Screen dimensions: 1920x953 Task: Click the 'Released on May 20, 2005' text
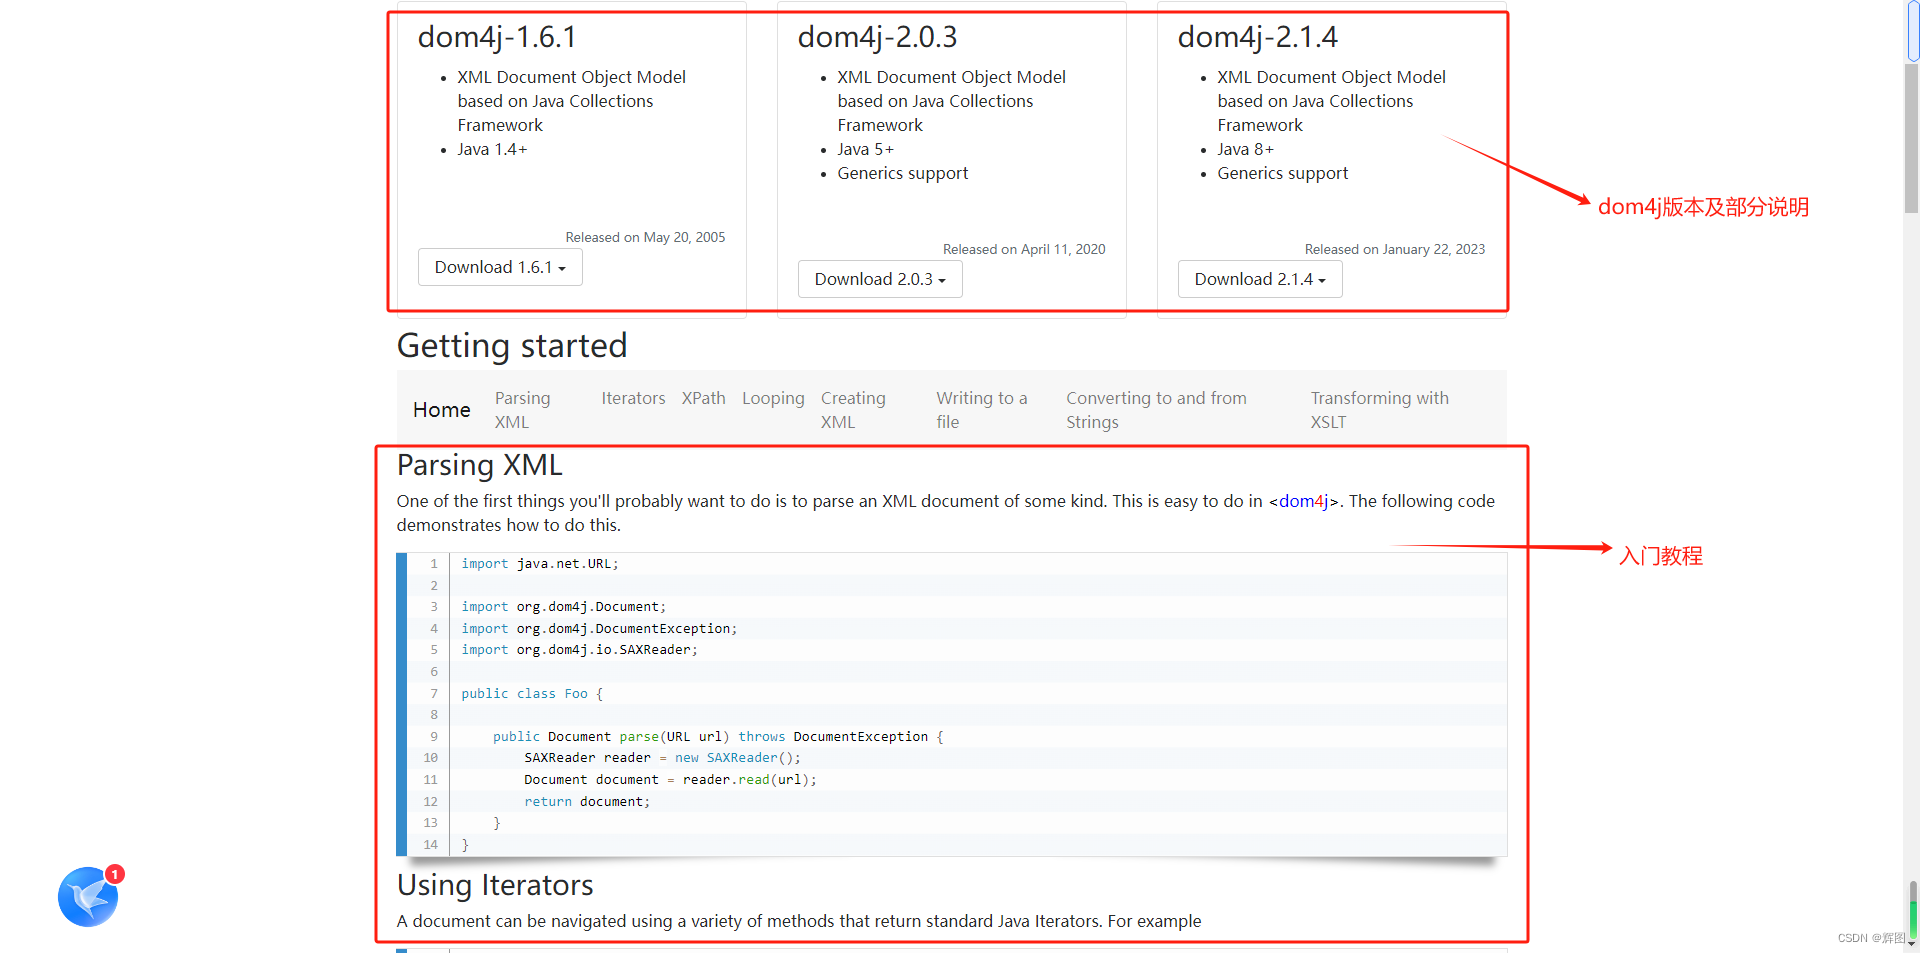645,237
